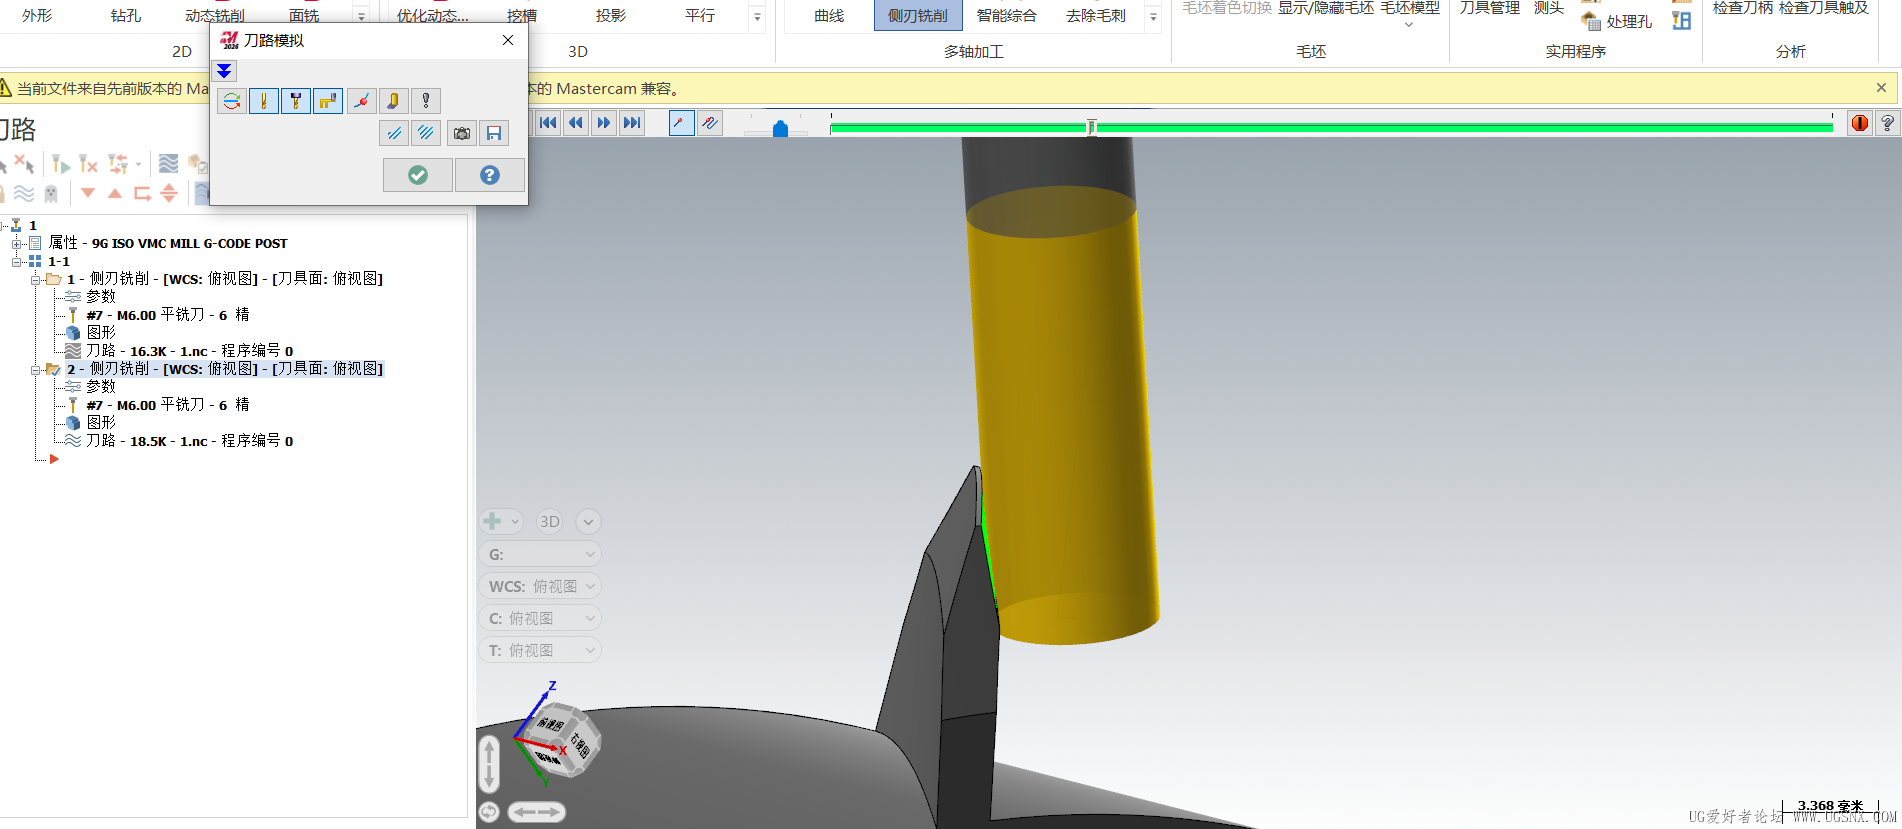The image size is (1902, 829).
Task: Open the WCS: 俯视图 dropdown
Action: (541, 586)
